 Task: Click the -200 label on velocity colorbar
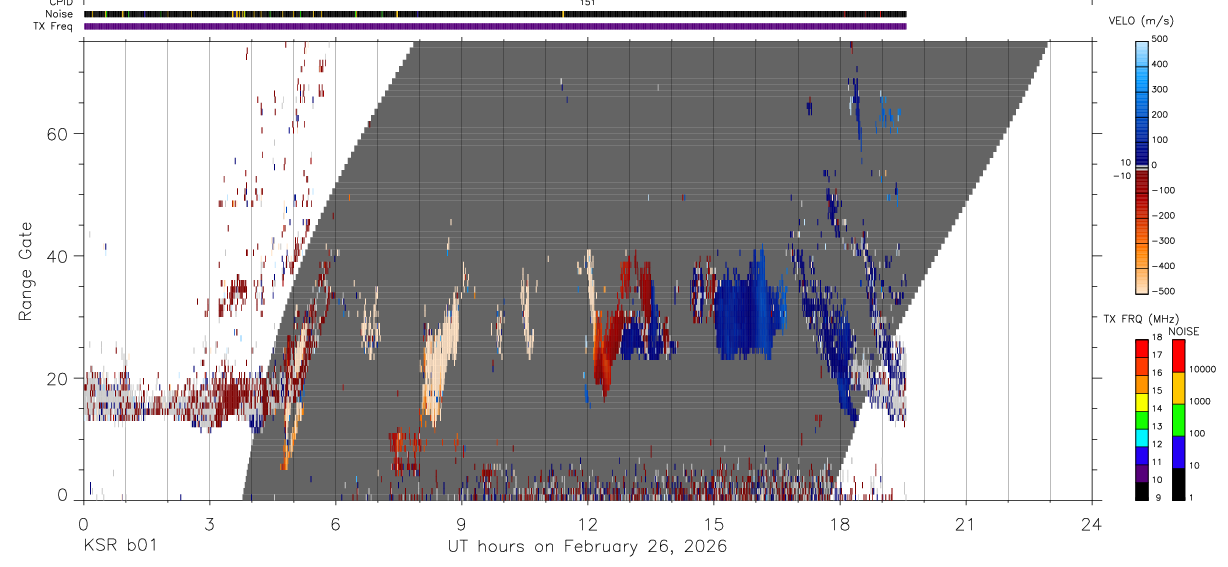tap(1164, 215)
